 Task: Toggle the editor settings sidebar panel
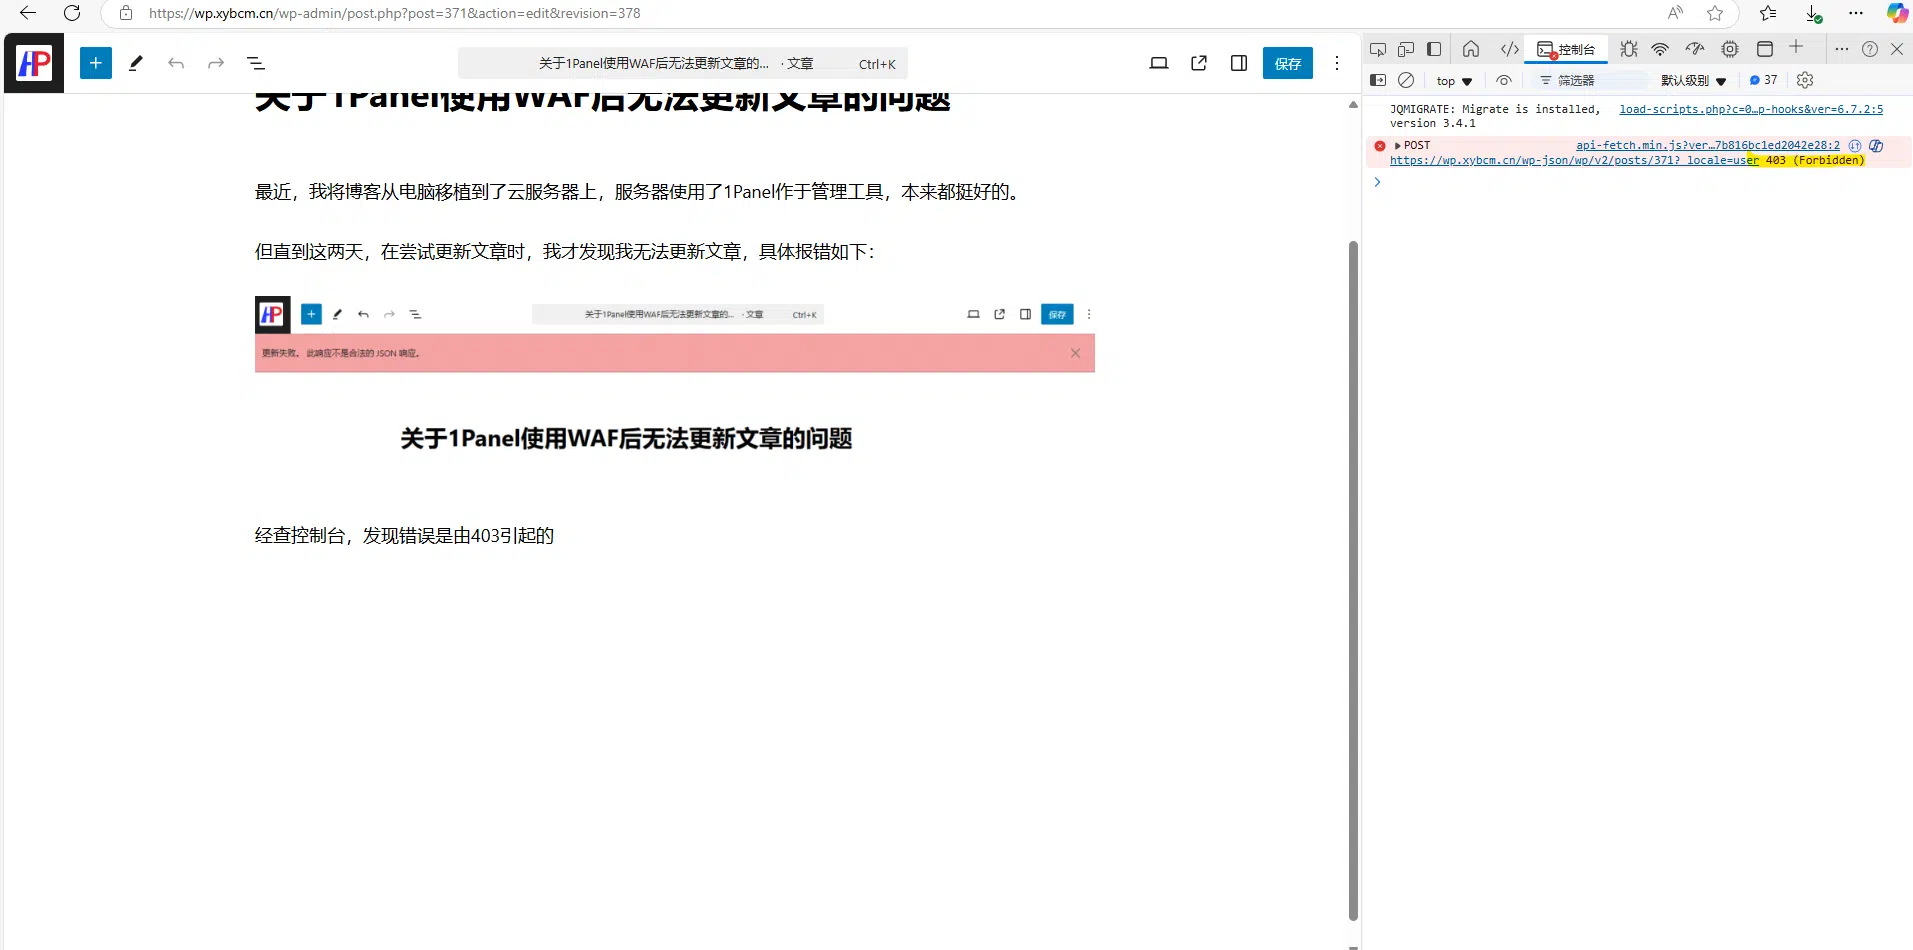(1239, 63)
